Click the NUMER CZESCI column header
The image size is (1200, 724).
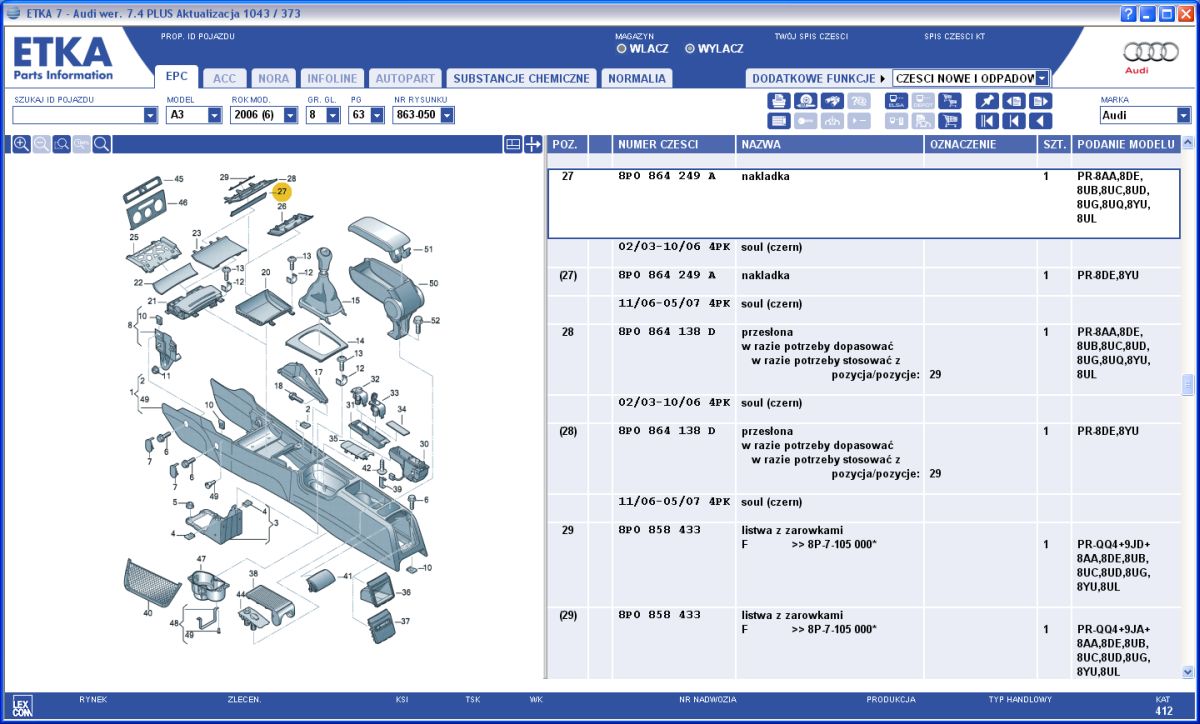click(x=673, y=144)
